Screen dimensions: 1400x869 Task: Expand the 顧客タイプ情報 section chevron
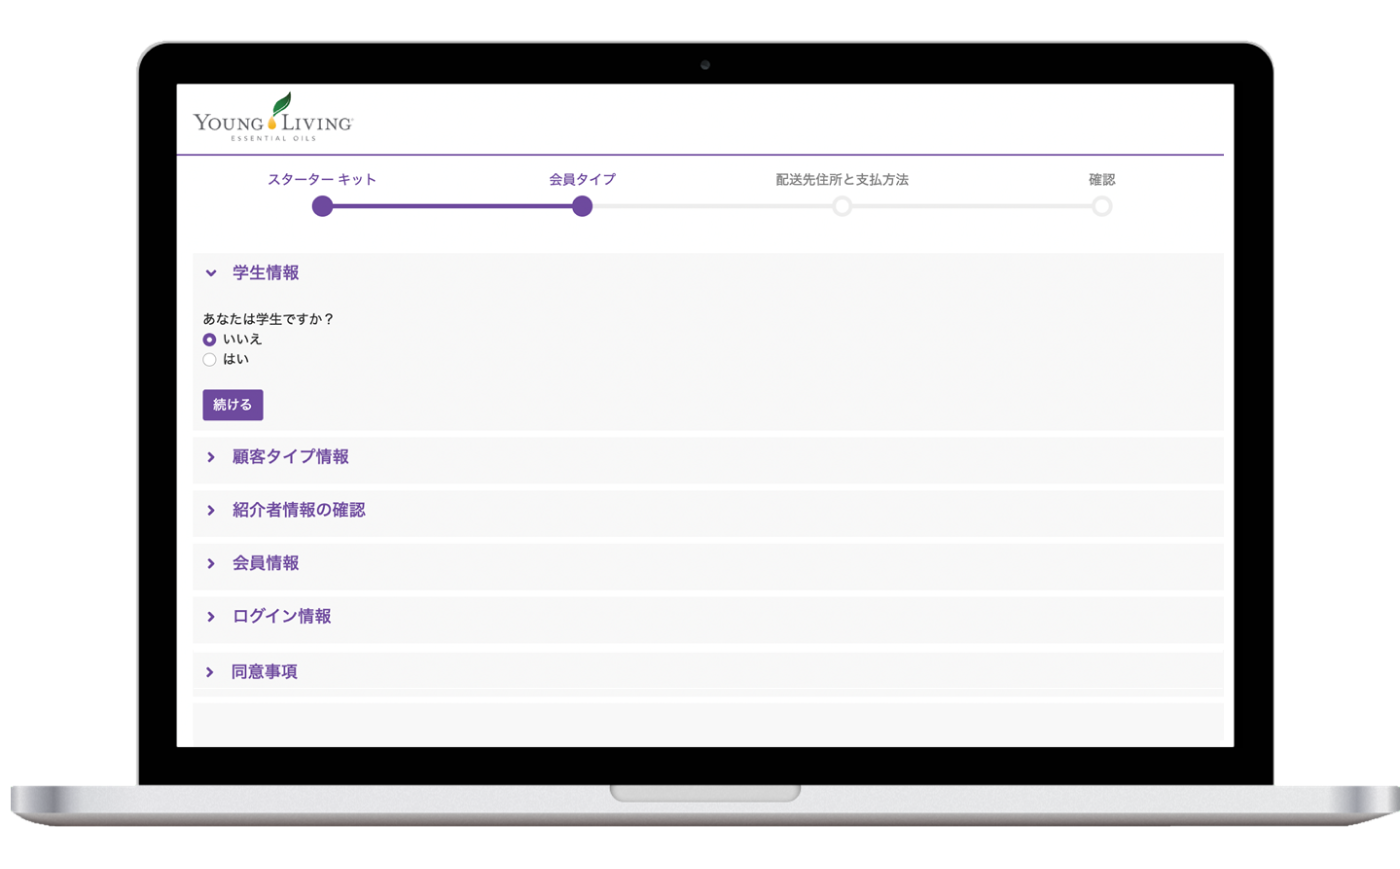click(211, 457)
